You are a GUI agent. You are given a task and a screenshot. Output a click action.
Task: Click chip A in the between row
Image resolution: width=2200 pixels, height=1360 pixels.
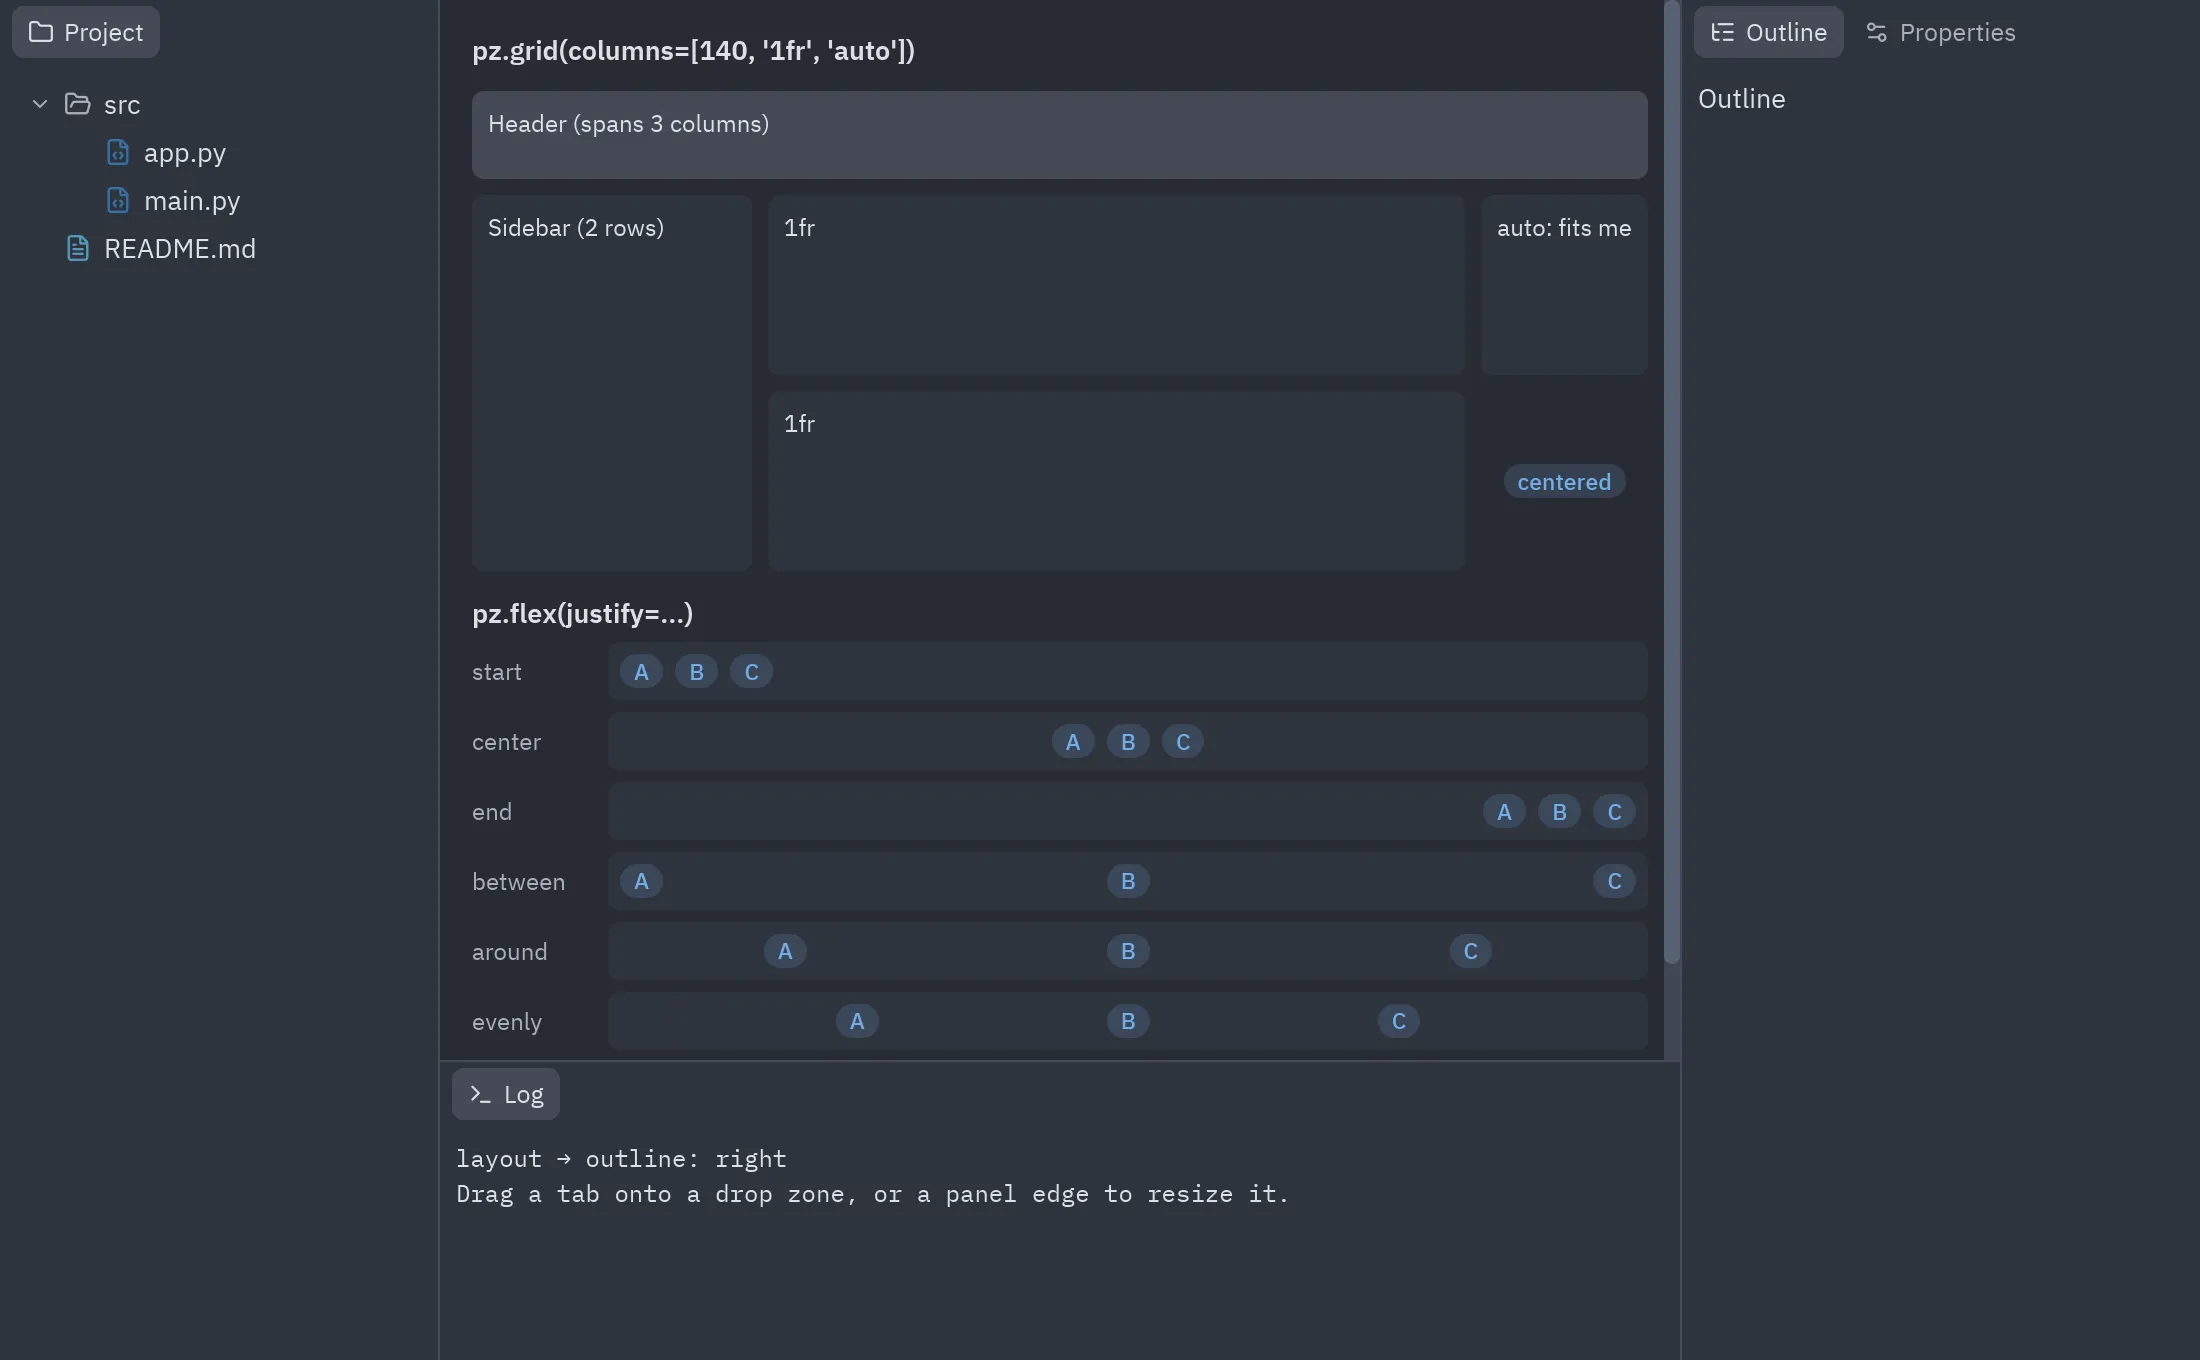pyautogui.click(x=641, y=881)
